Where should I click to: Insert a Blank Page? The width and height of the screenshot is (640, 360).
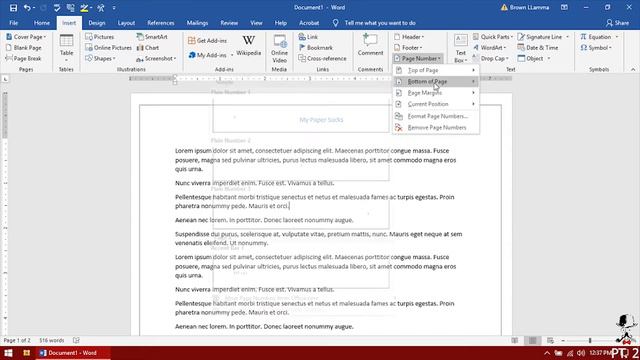click(24, 47)
